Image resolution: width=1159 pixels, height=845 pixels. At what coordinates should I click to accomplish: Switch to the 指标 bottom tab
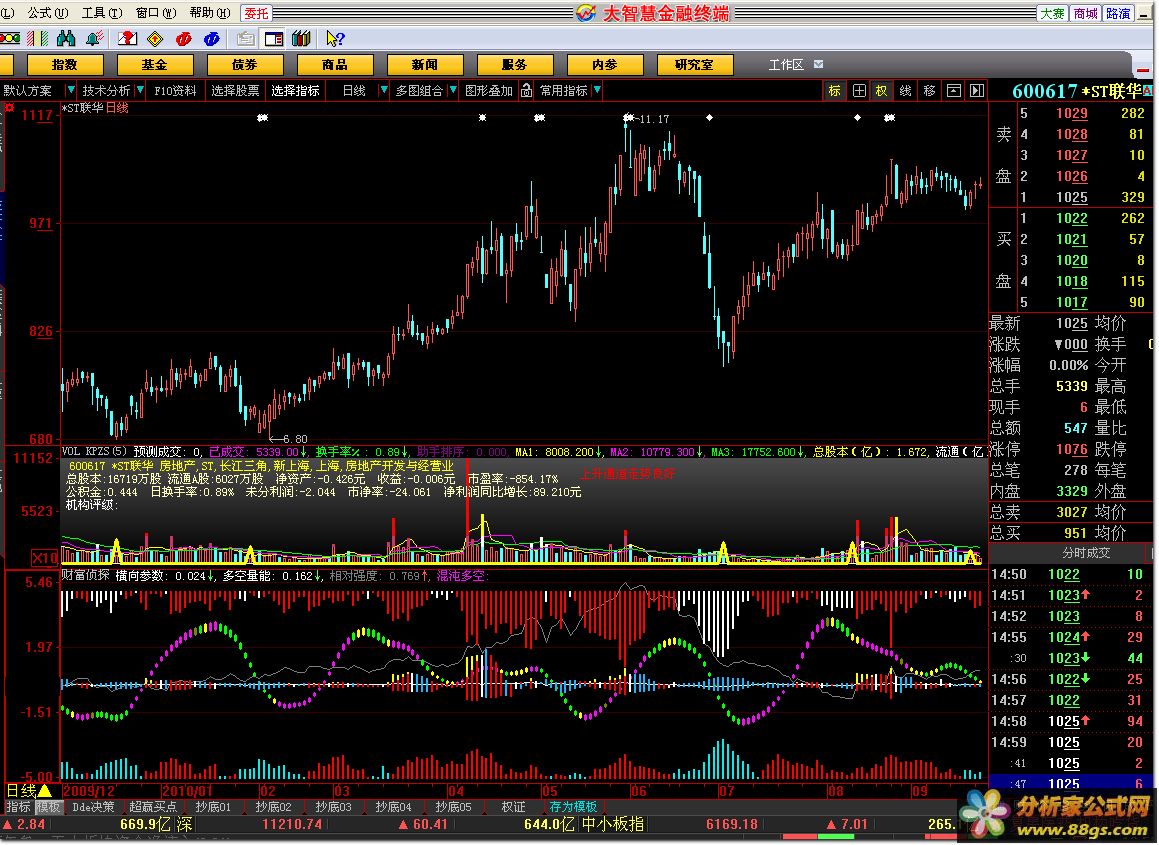tap(18, 807)
